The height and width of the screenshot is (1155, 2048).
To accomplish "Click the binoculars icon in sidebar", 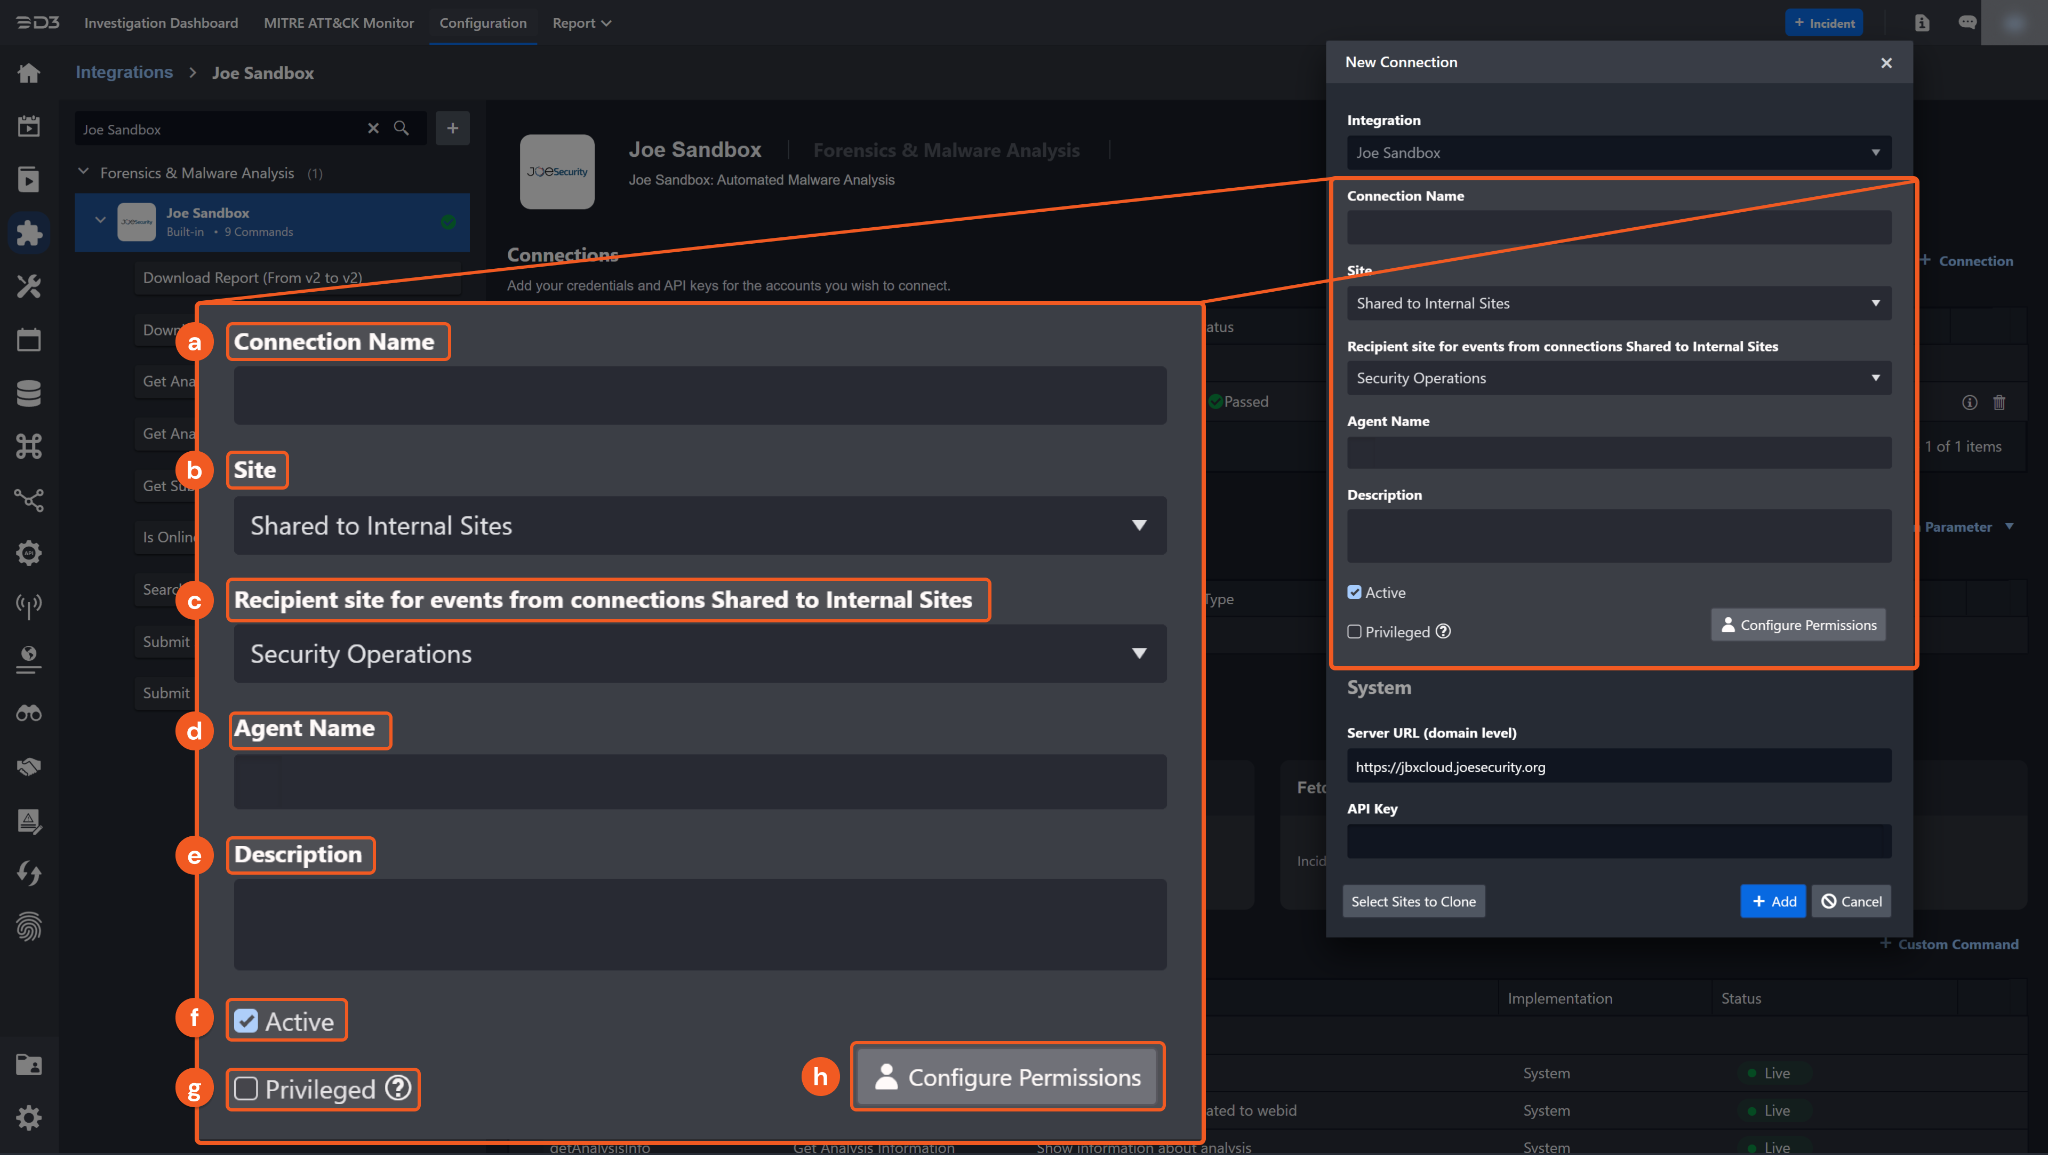I will 29,713.
